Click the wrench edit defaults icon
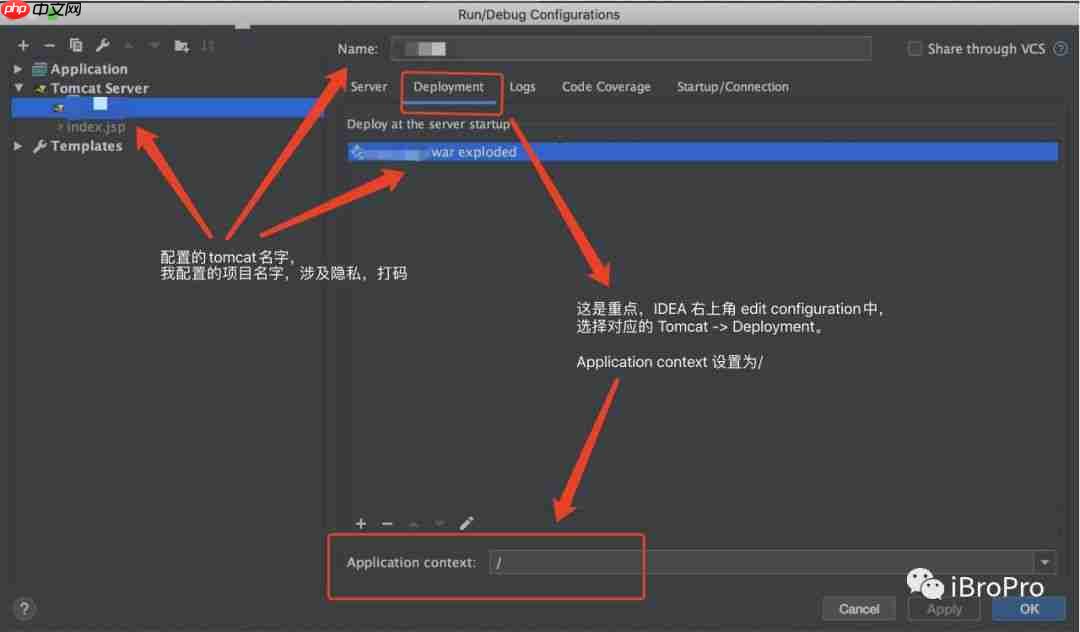Image resolution: width=1080 pixels, height=632 pixels. pos(101,45)
